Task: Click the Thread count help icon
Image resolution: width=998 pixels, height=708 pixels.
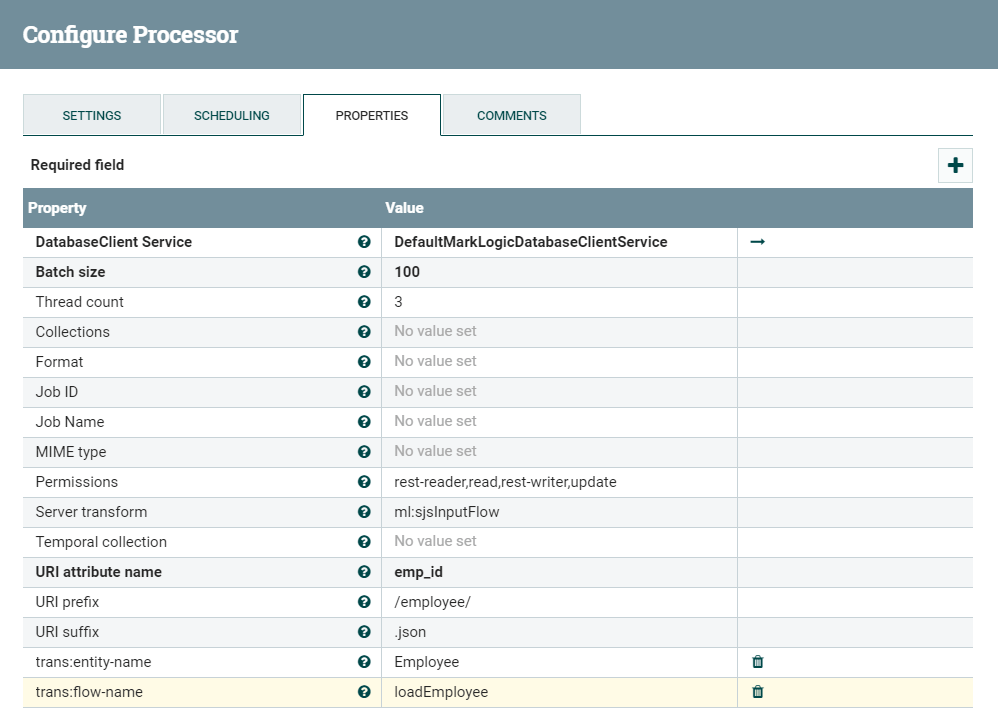Action: tap(364, 301)
